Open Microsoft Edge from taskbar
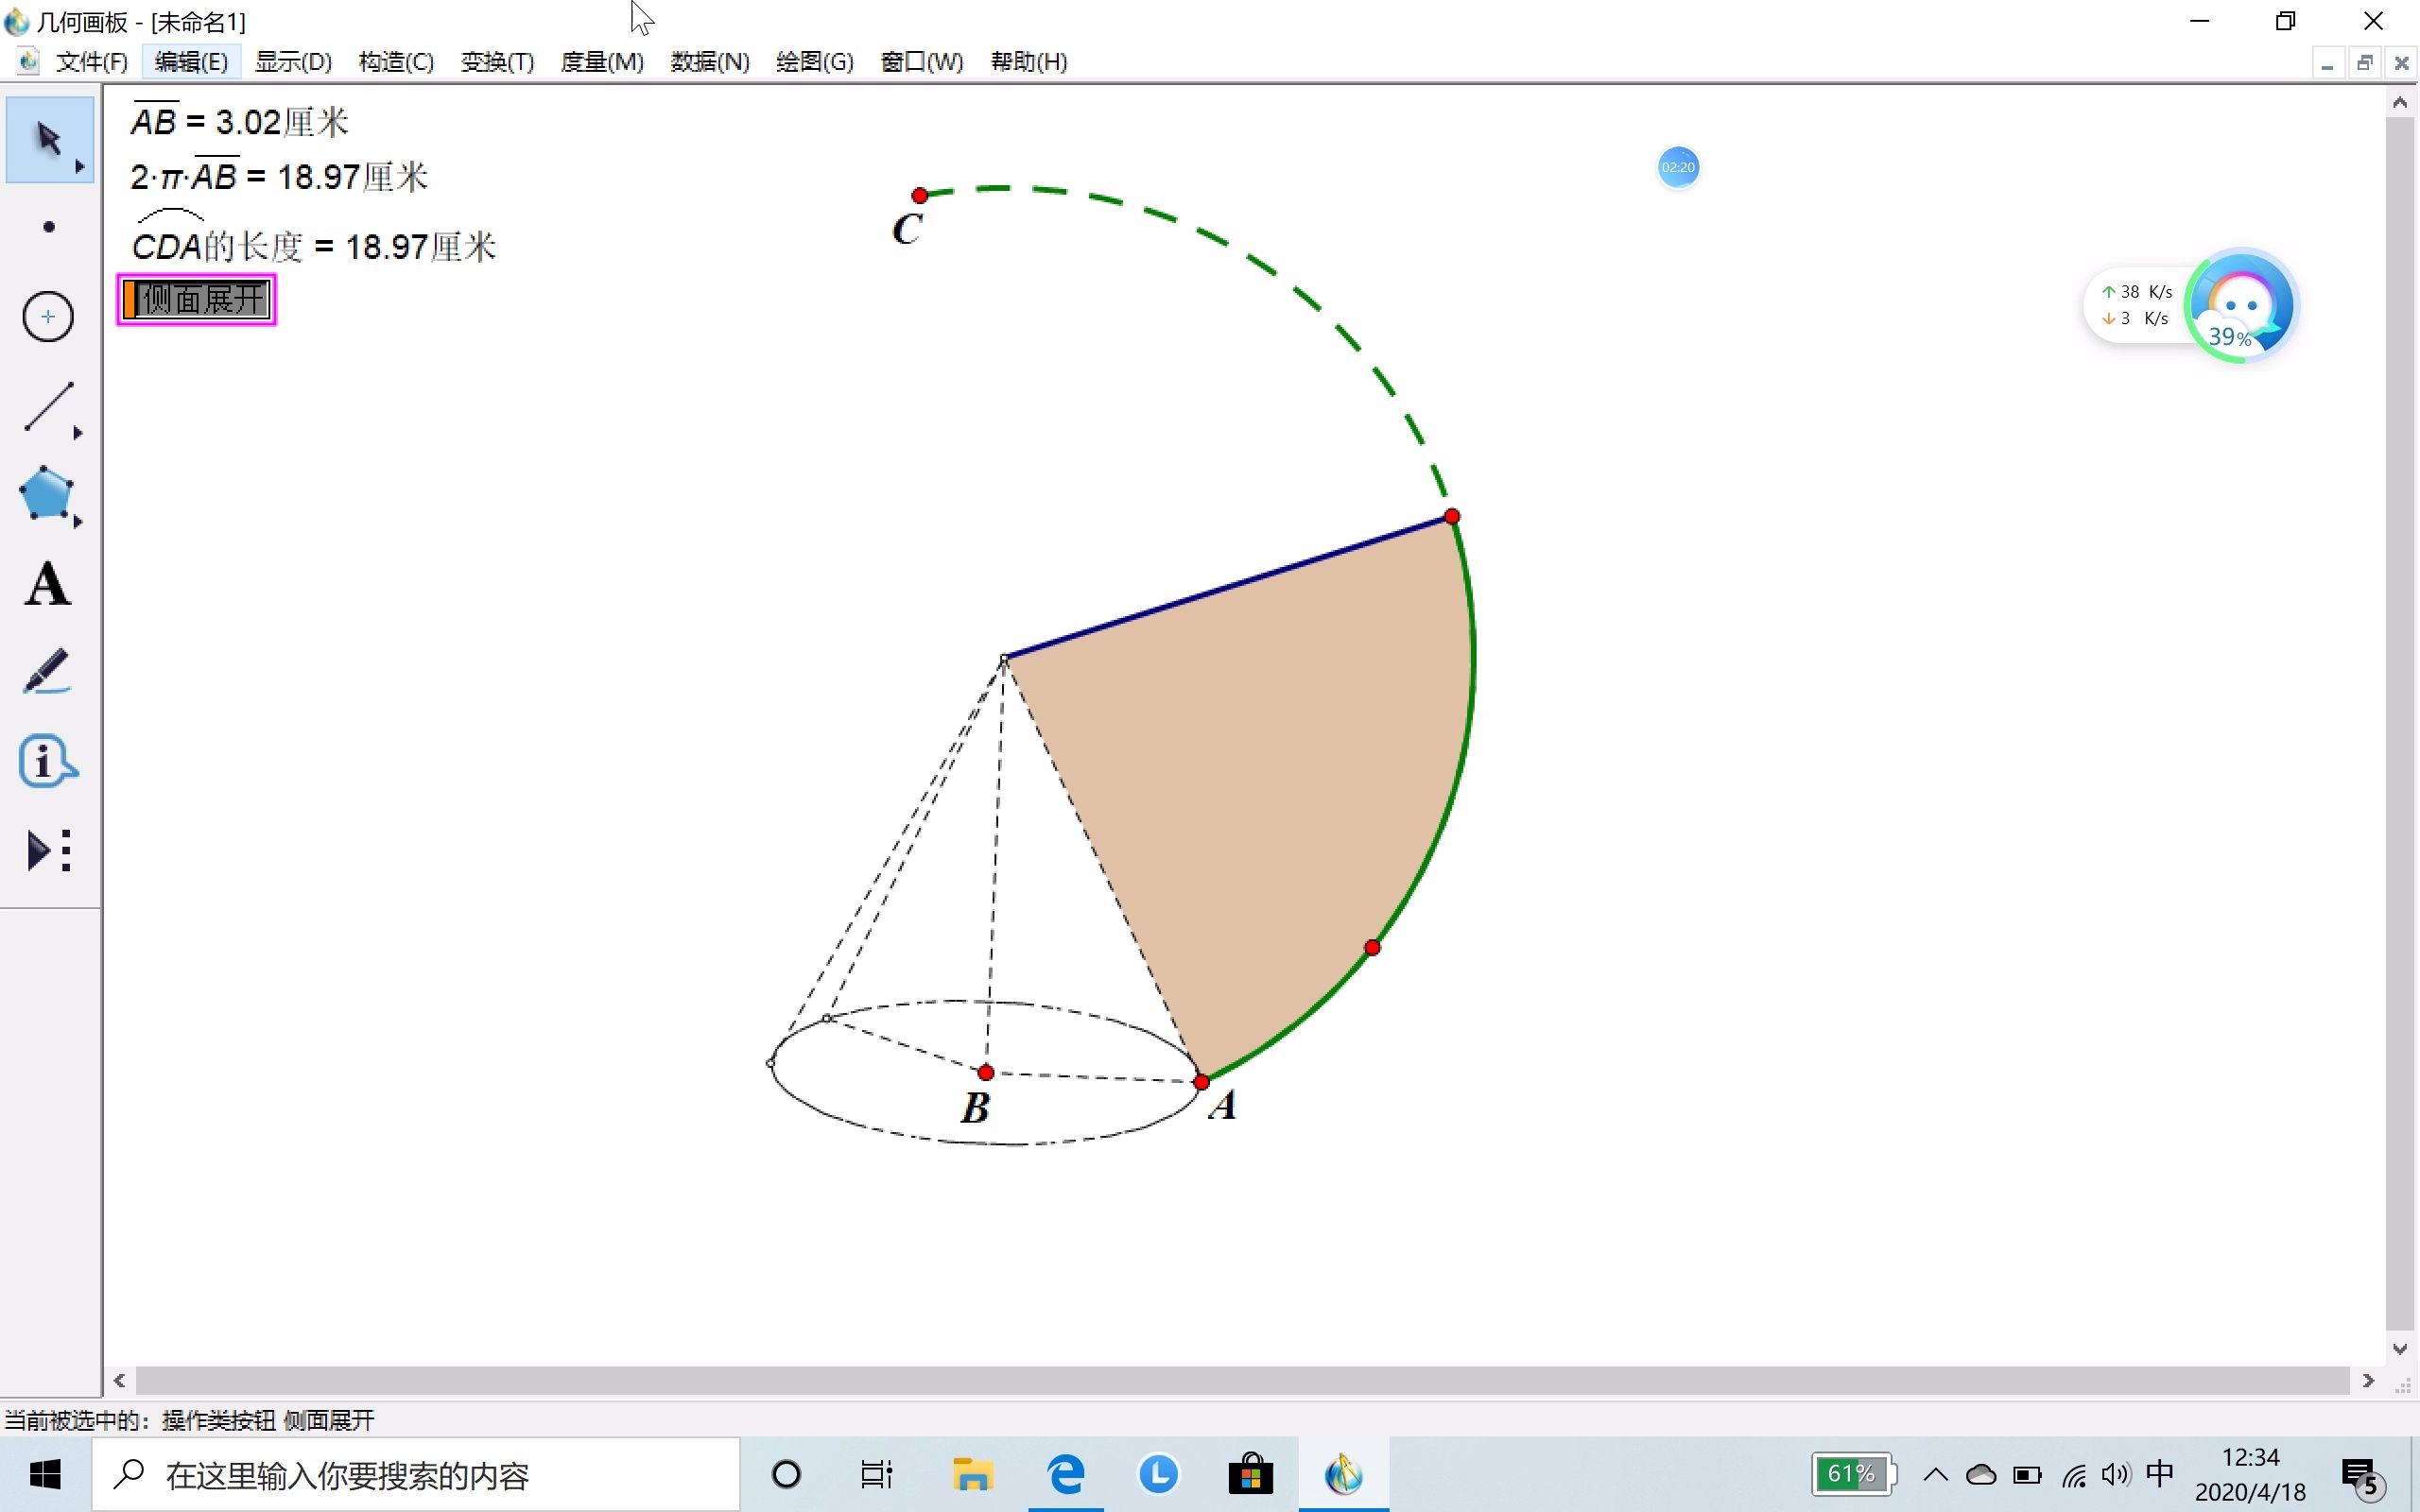 tap(1066, 1475)
